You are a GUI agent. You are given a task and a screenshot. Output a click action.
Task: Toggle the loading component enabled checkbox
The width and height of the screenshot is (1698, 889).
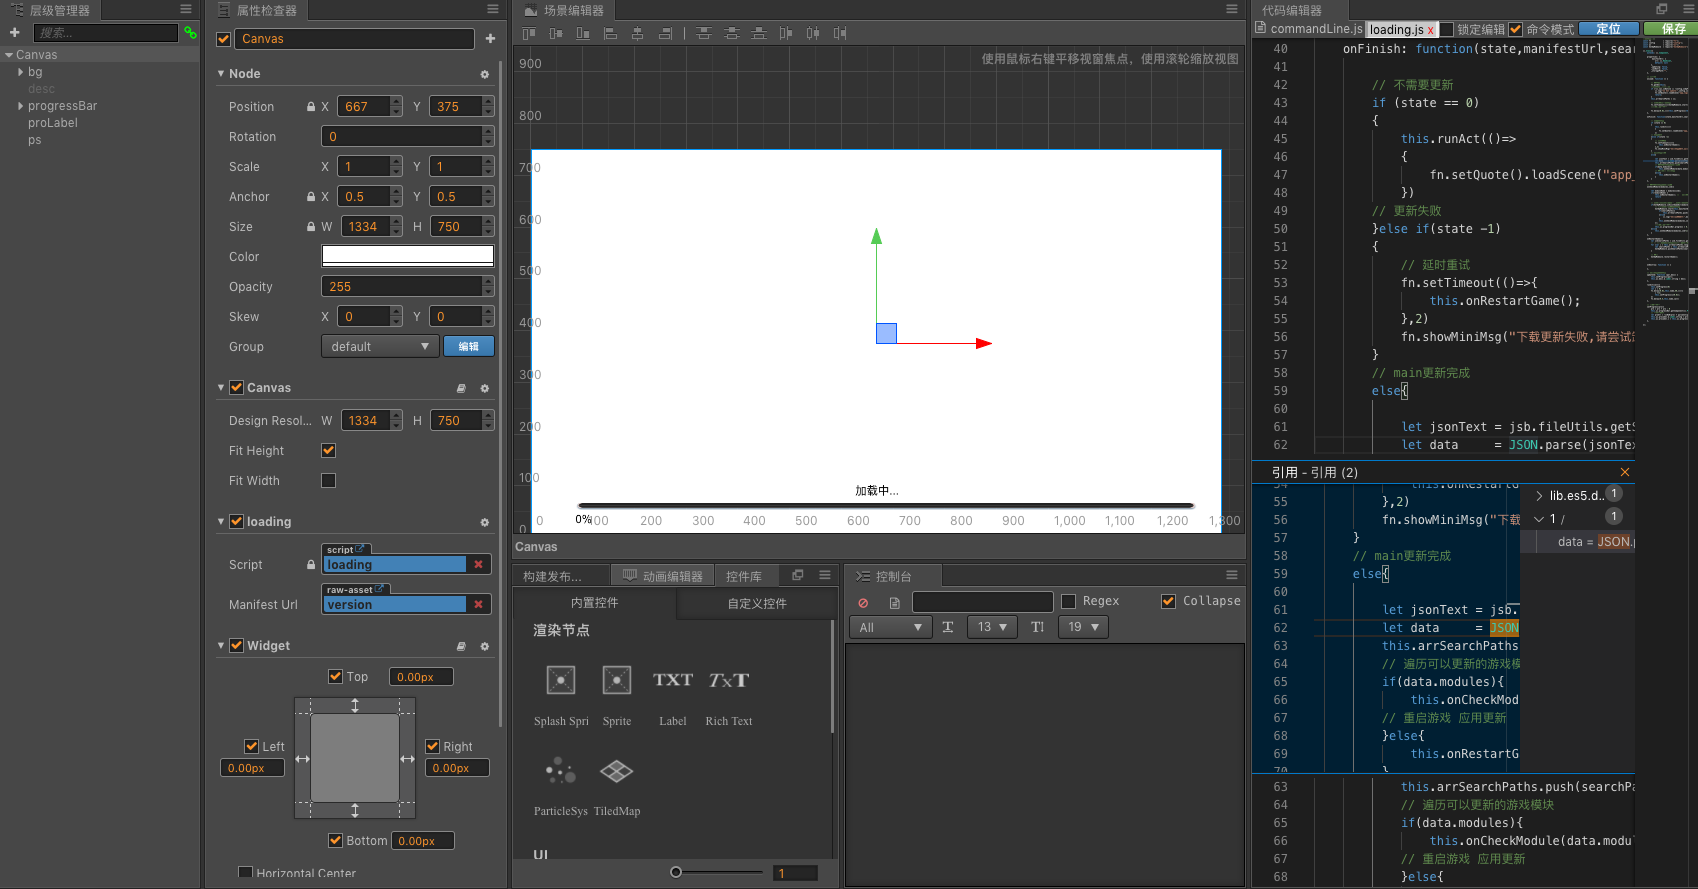point(237,521)
